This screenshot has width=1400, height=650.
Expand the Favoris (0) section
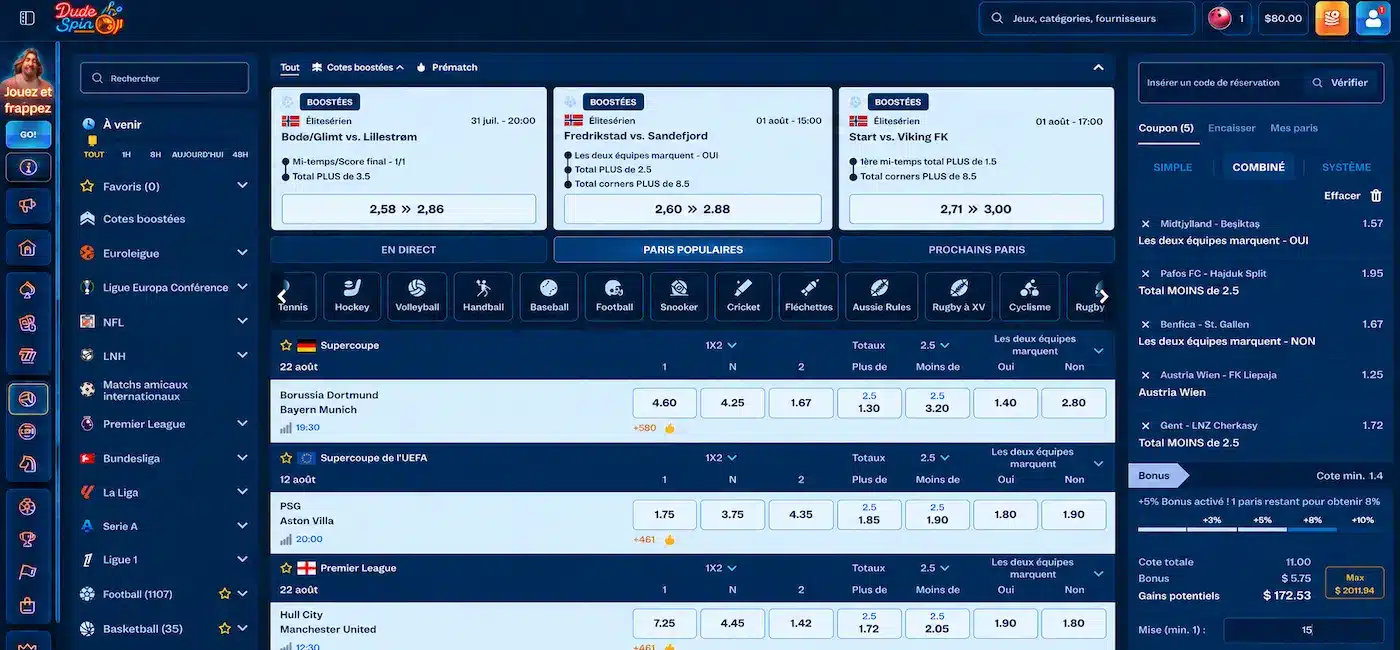pos(242,186)
